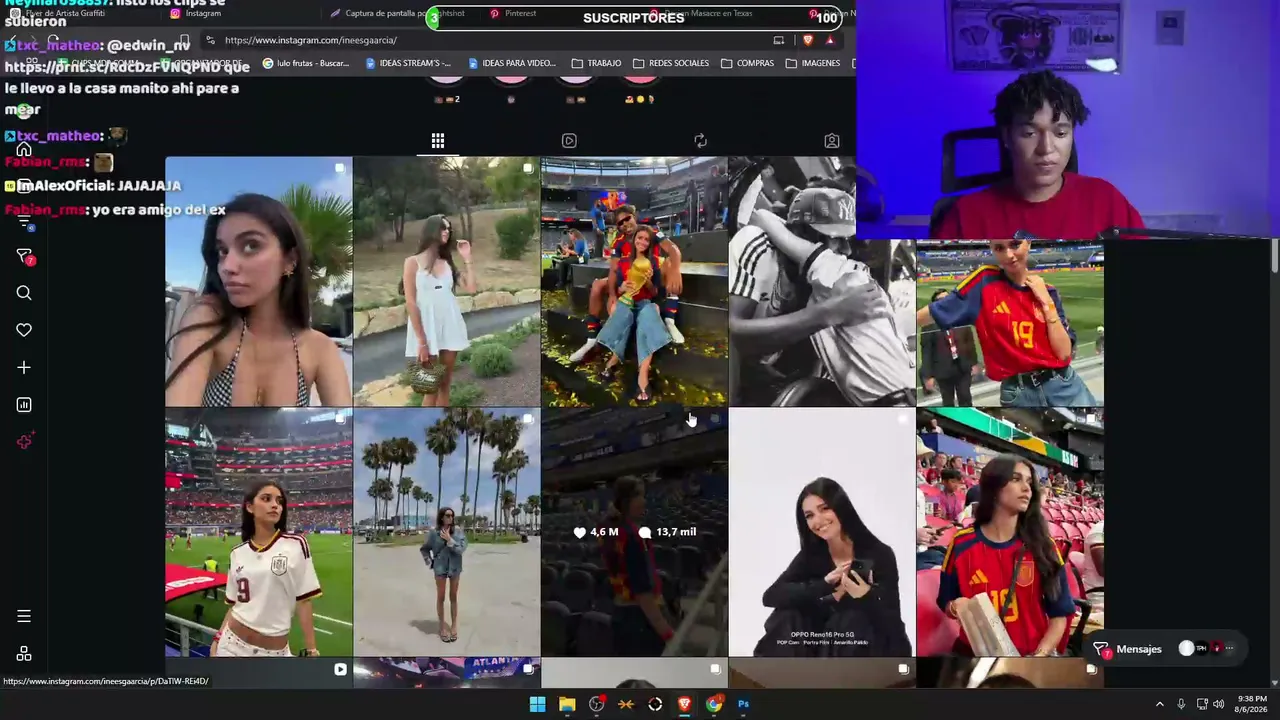
Task: Open the Instagram More hamburger menu
Action: [24, 616]
